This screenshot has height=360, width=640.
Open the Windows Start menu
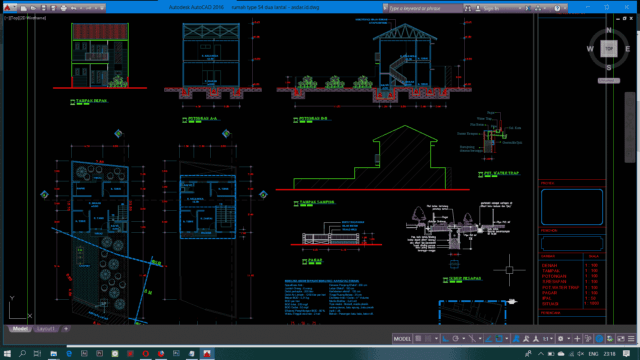(x=7, y=353)
